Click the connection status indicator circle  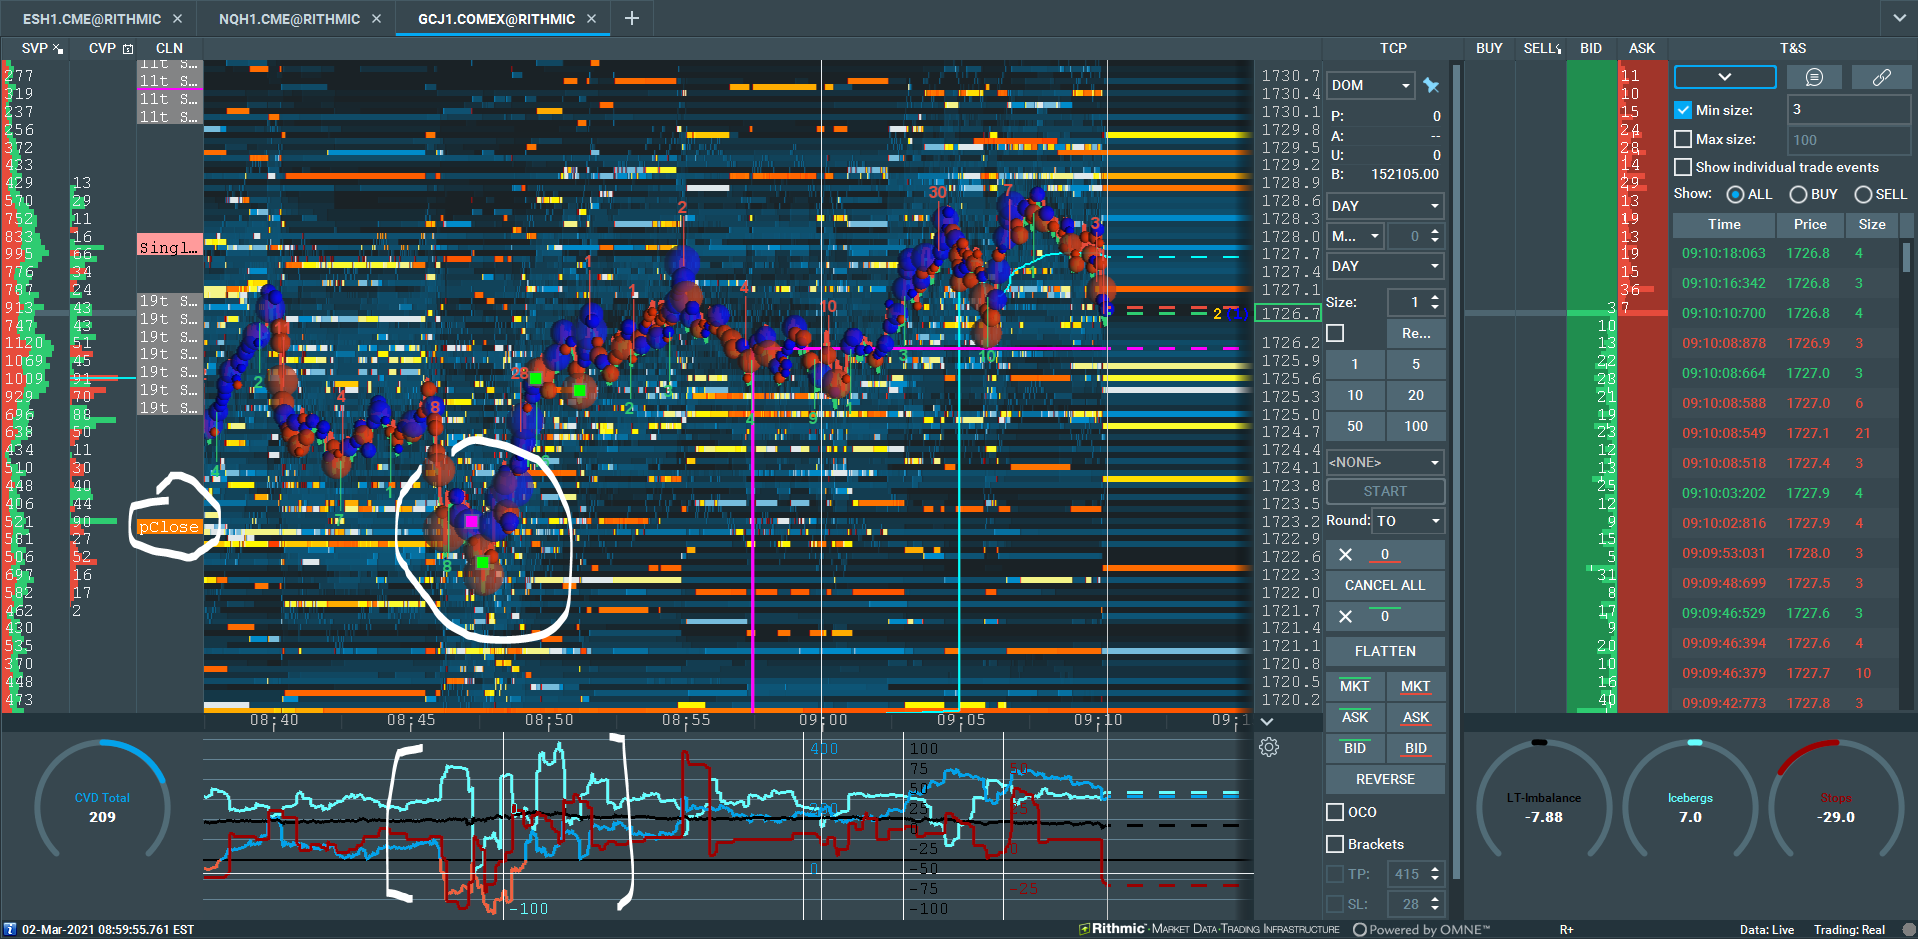(x=1909, y=929)
